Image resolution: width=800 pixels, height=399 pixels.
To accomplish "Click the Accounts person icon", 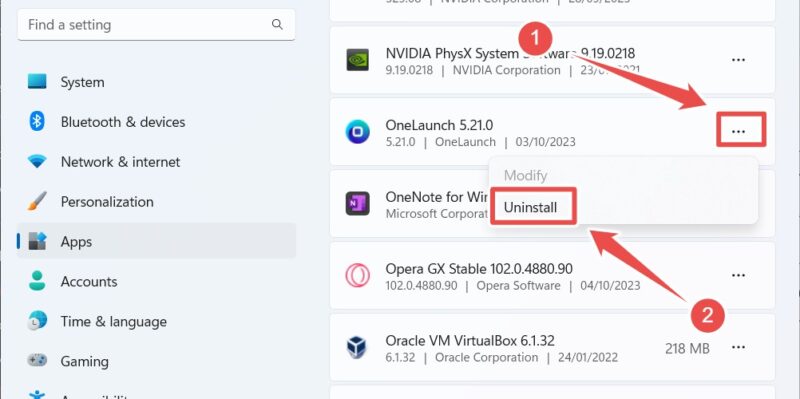I will (x=37, y=281).
